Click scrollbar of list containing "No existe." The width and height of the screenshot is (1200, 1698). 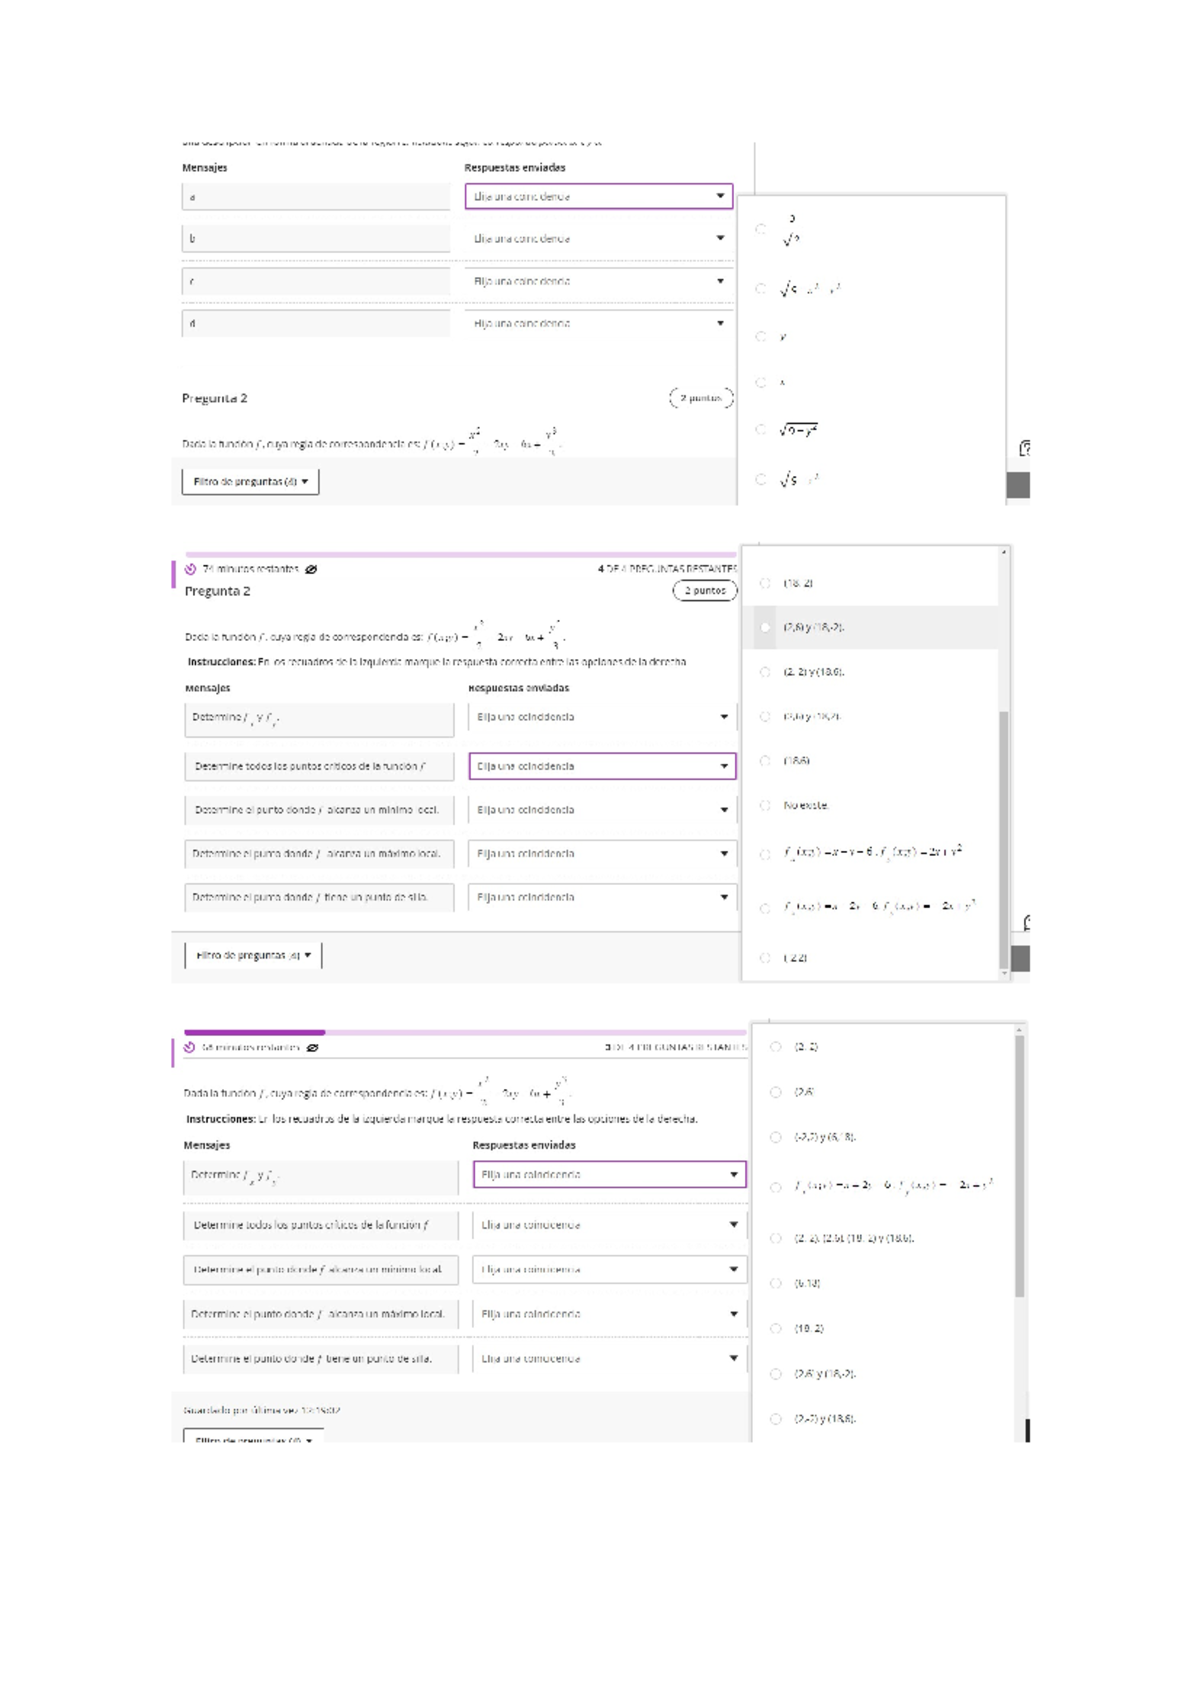[x=1003, y=838]
